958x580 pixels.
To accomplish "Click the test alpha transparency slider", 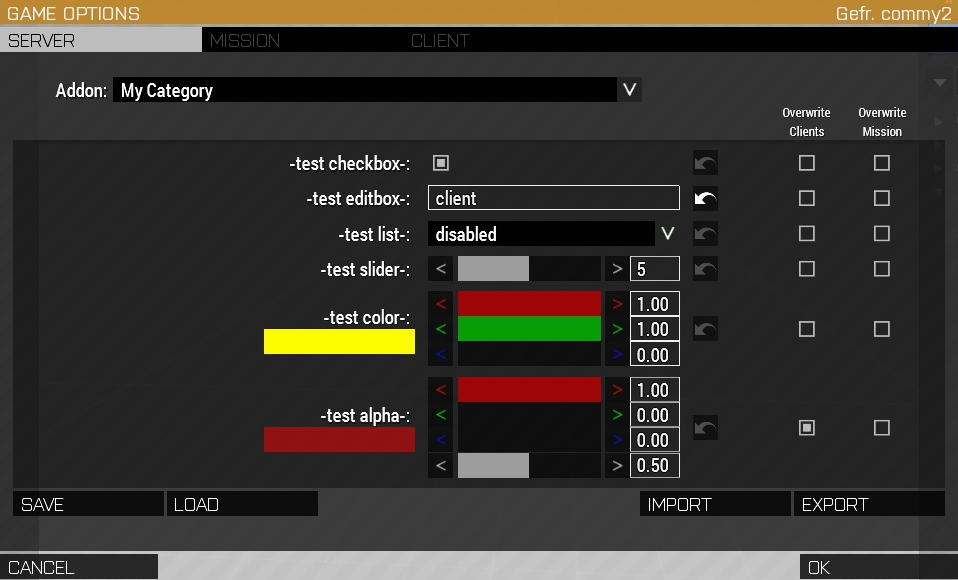I will (x=529, y=466).
